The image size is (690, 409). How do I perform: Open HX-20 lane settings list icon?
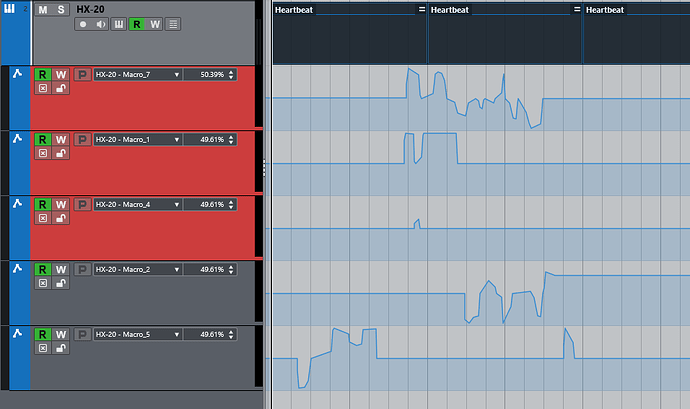click(173, 24)
